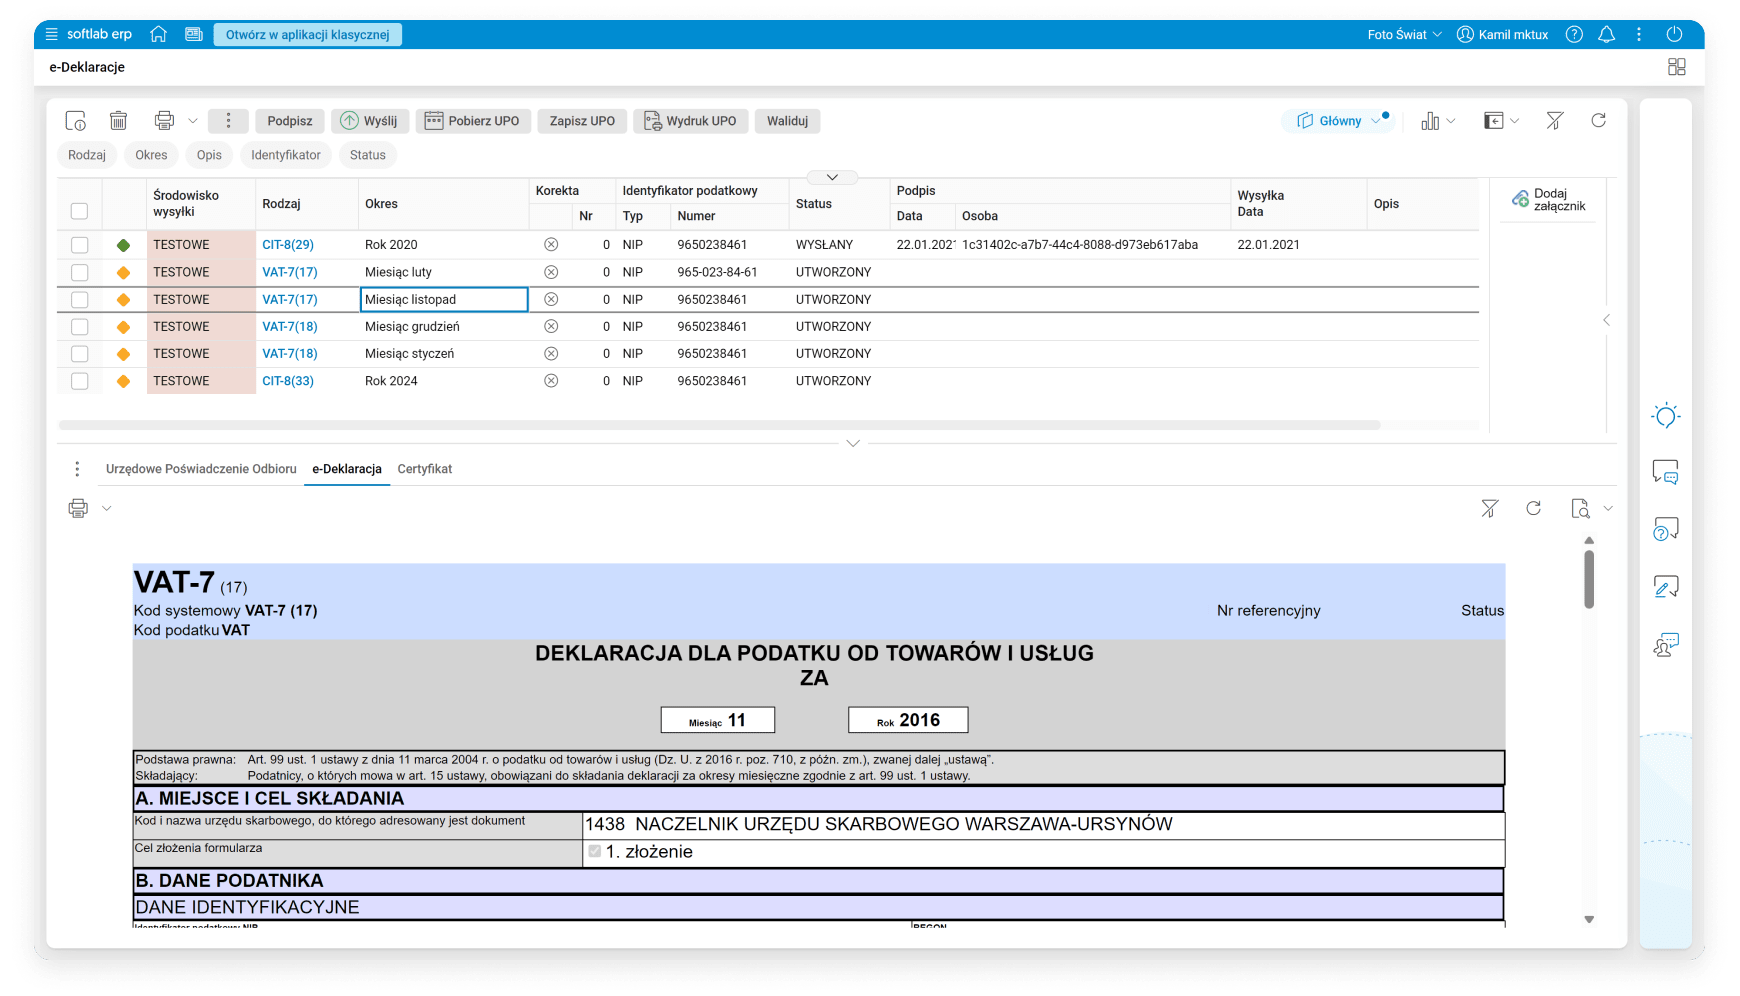Image resolution: width=1740 pixels, height=996 pixels.
Task: Click the power logout icon
Action: 1674,34
